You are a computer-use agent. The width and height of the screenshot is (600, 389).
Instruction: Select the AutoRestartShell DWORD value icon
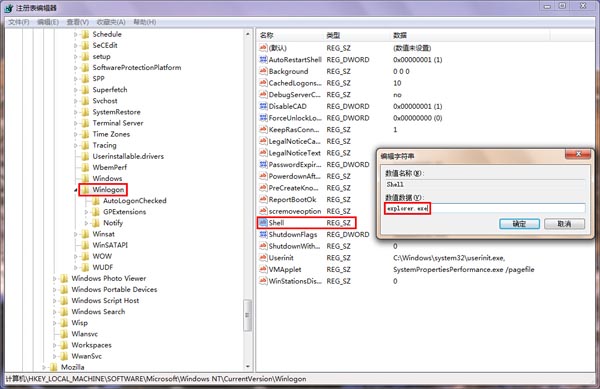(263, 60)
